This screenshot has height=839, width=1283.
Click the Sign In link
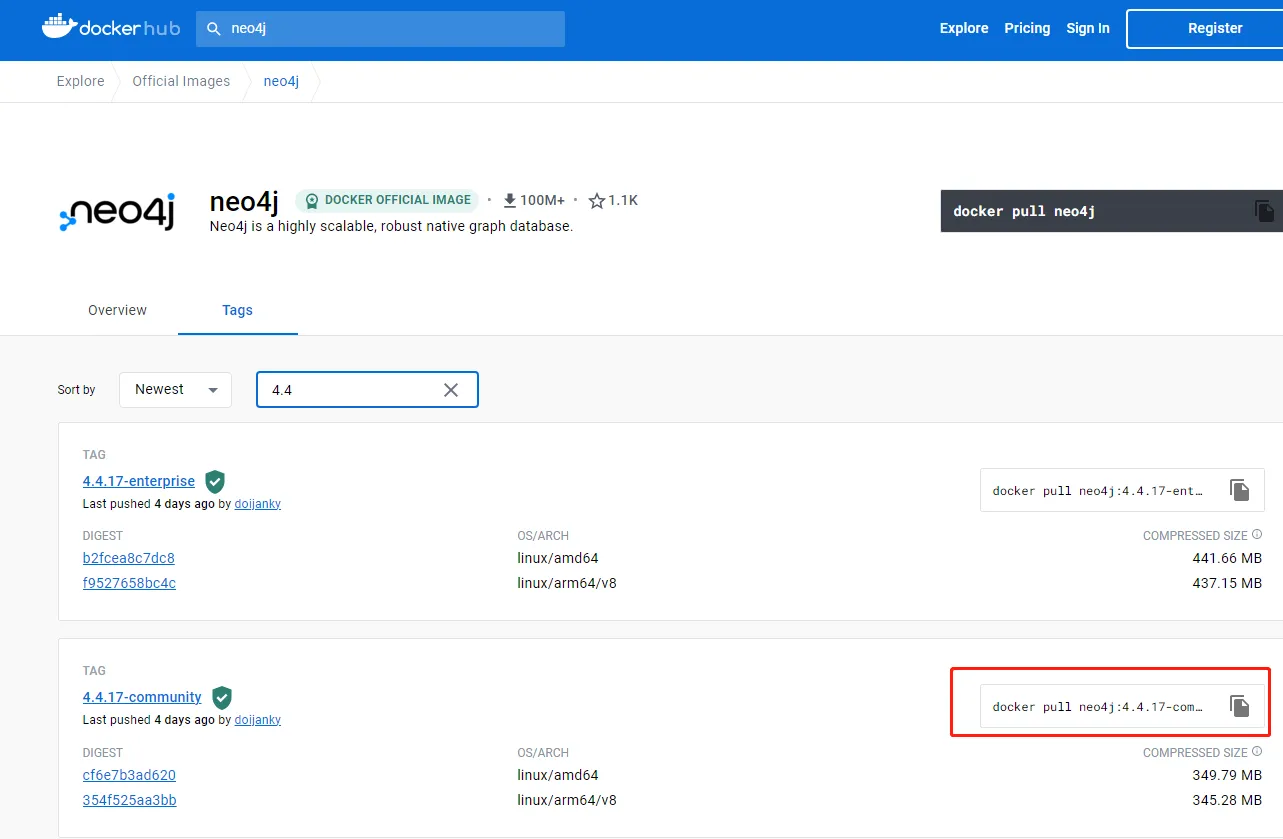1087,28
